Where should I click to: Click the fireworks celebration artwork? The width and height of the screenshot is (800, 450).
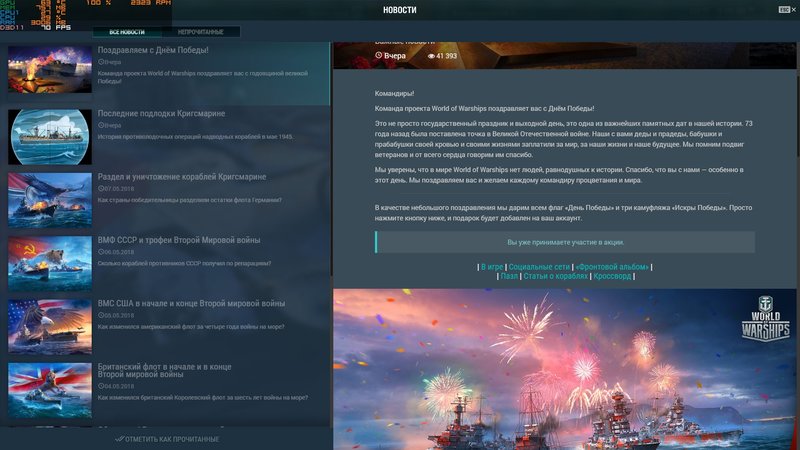point(564,369)
